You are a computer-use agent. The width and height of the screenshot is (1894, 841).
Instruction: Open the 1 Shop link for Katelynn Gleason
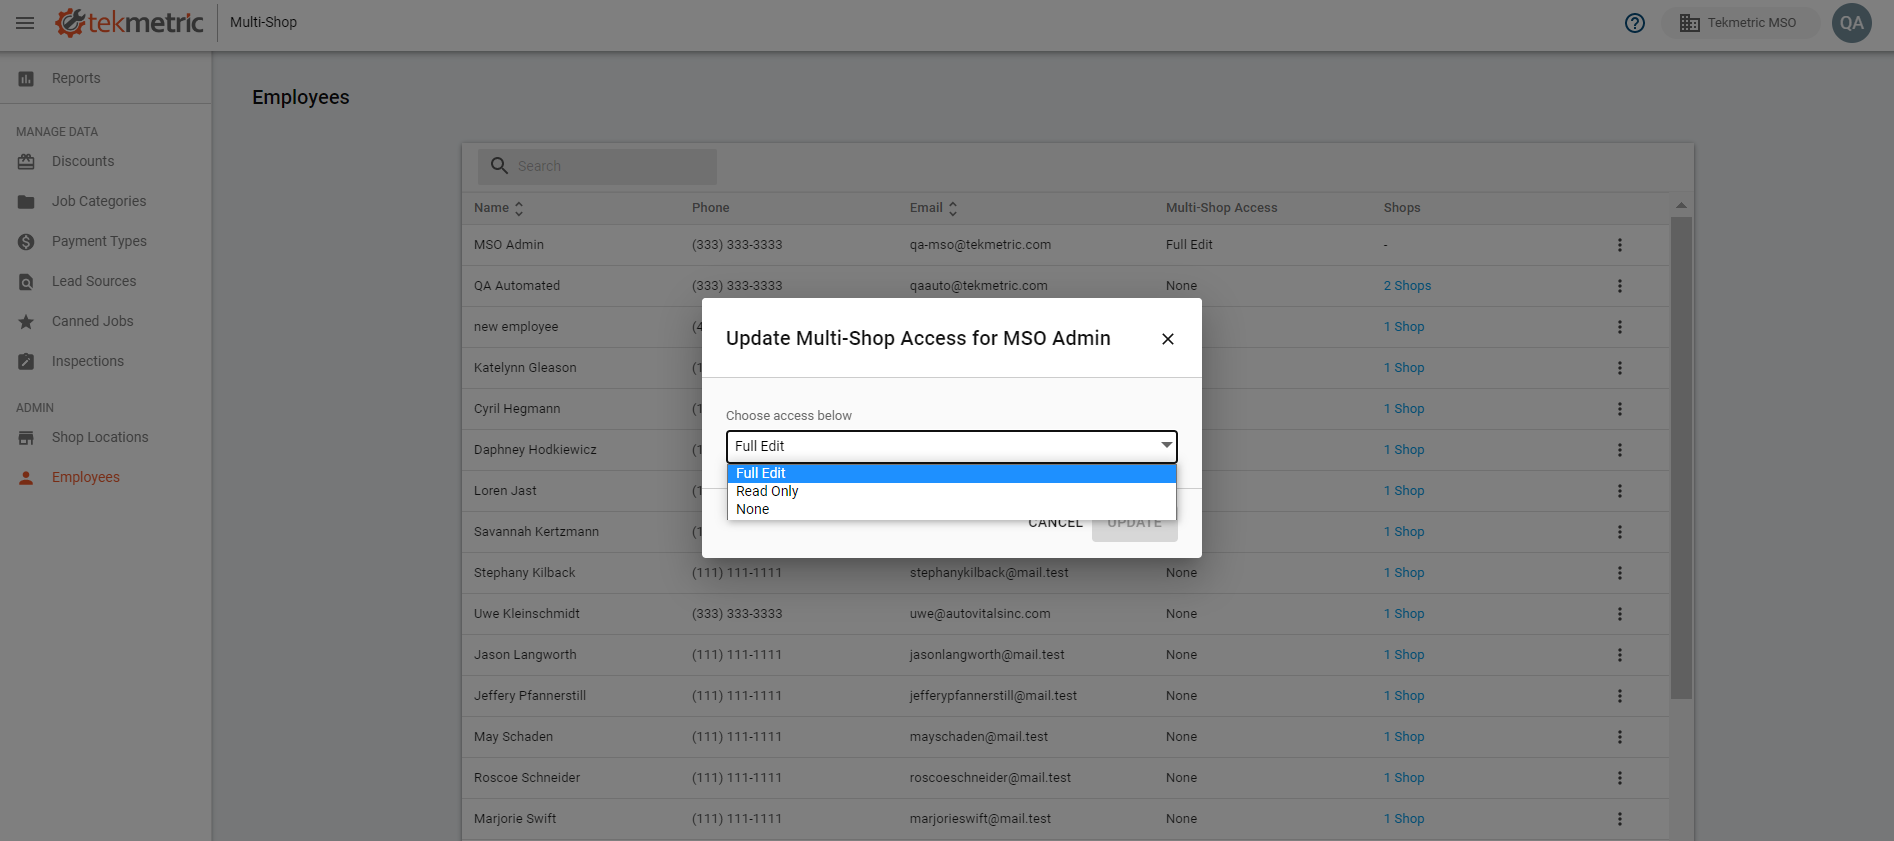1404,368
